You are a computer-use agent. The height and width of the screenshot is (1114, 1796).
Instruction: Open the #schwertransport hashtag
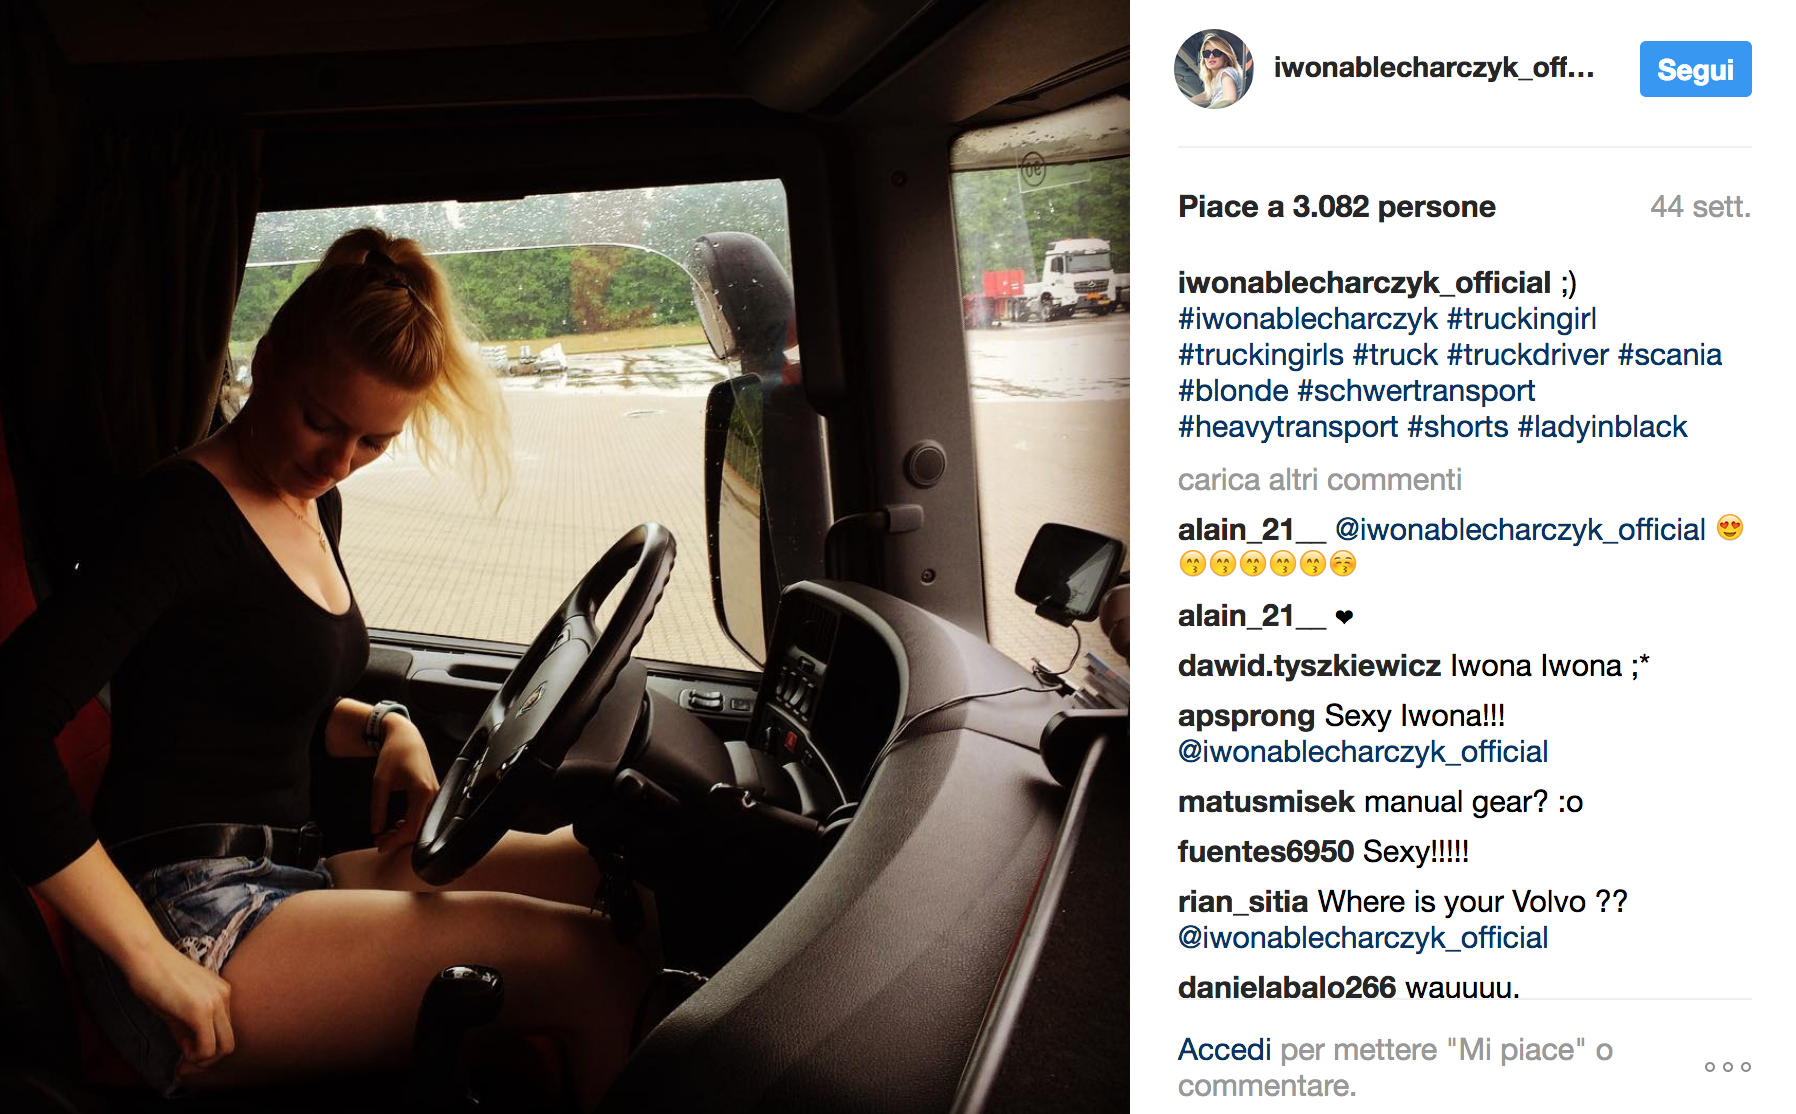1416,391
